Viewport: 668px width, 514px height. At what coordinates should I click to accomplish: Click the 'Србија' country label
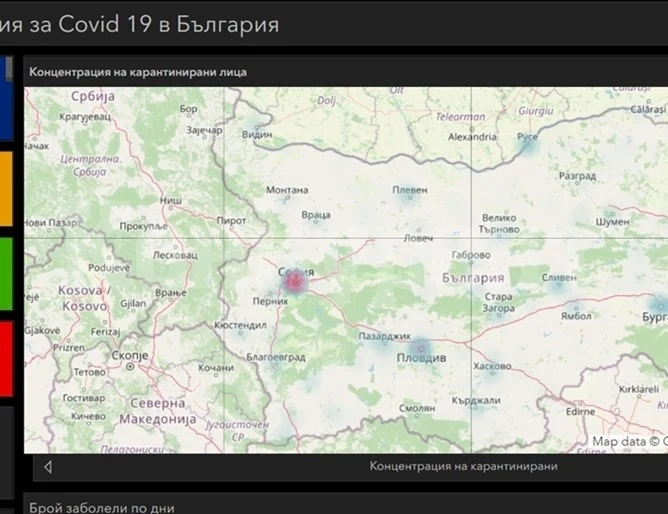(x=93, y=96)
